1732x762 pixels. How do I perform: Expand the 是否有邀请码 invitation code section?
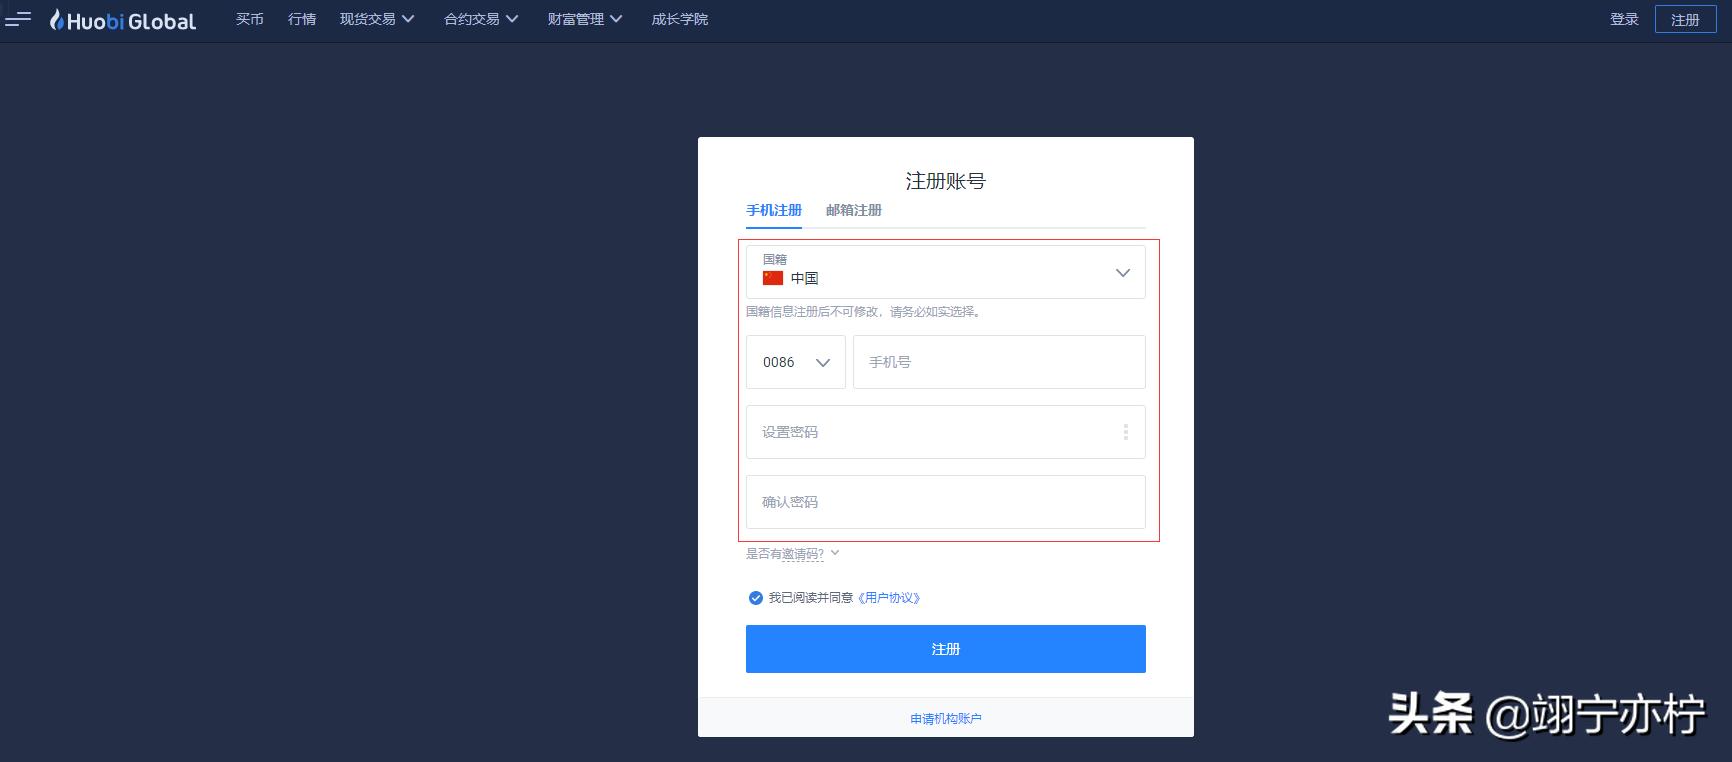[792, 554]
